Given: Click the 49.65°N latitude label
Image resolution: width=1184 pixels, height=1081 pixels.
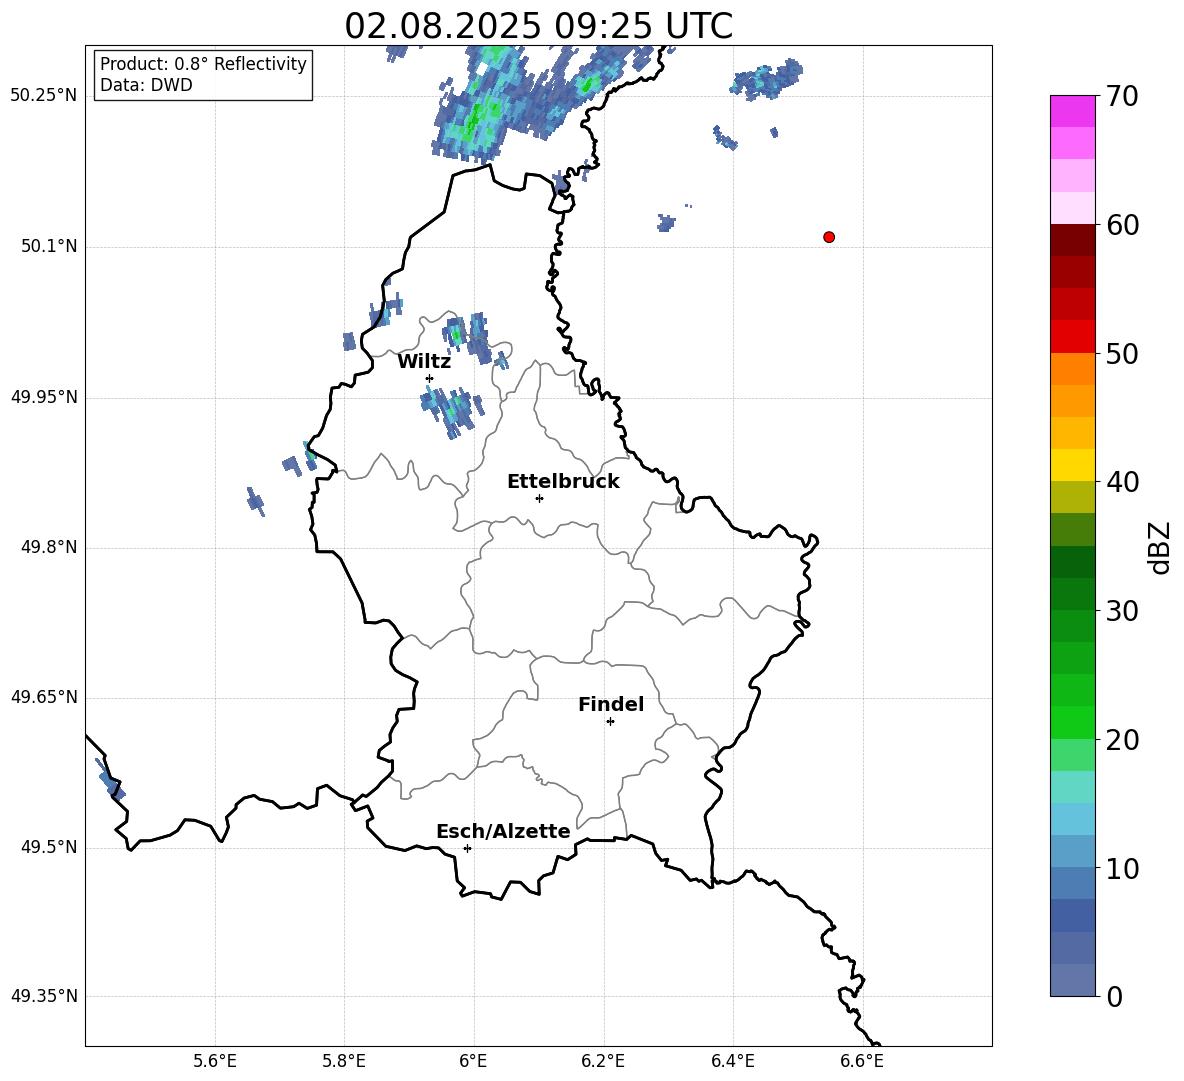Looking at the screenshot, I should point(44,696).
